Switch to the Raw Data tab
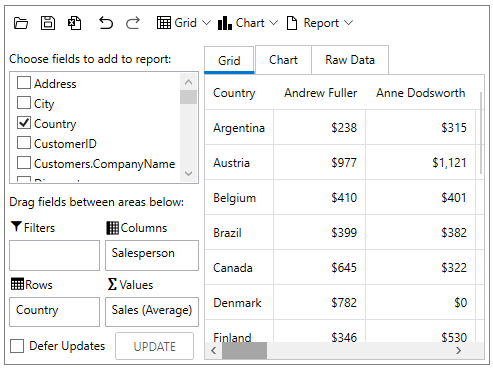 (350, 60)
